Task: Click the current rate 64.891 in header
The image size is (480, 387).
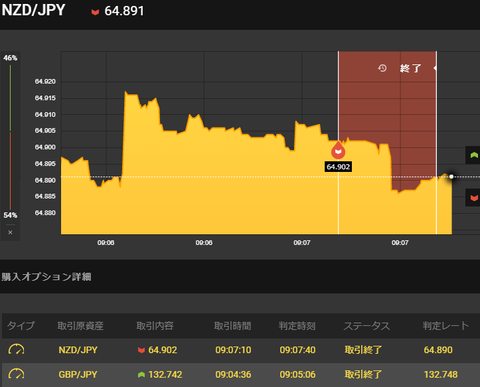Action: [x=124, y=11]
